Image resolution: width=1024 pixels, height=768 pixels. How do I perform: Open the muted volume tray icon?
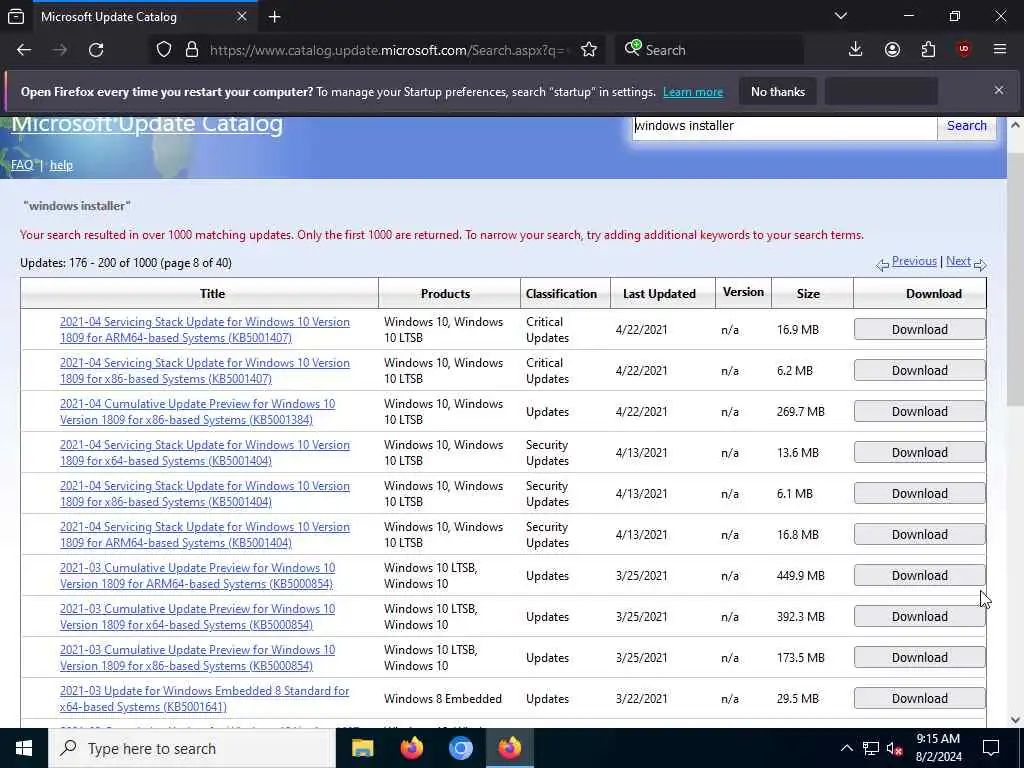pos(894,748)
